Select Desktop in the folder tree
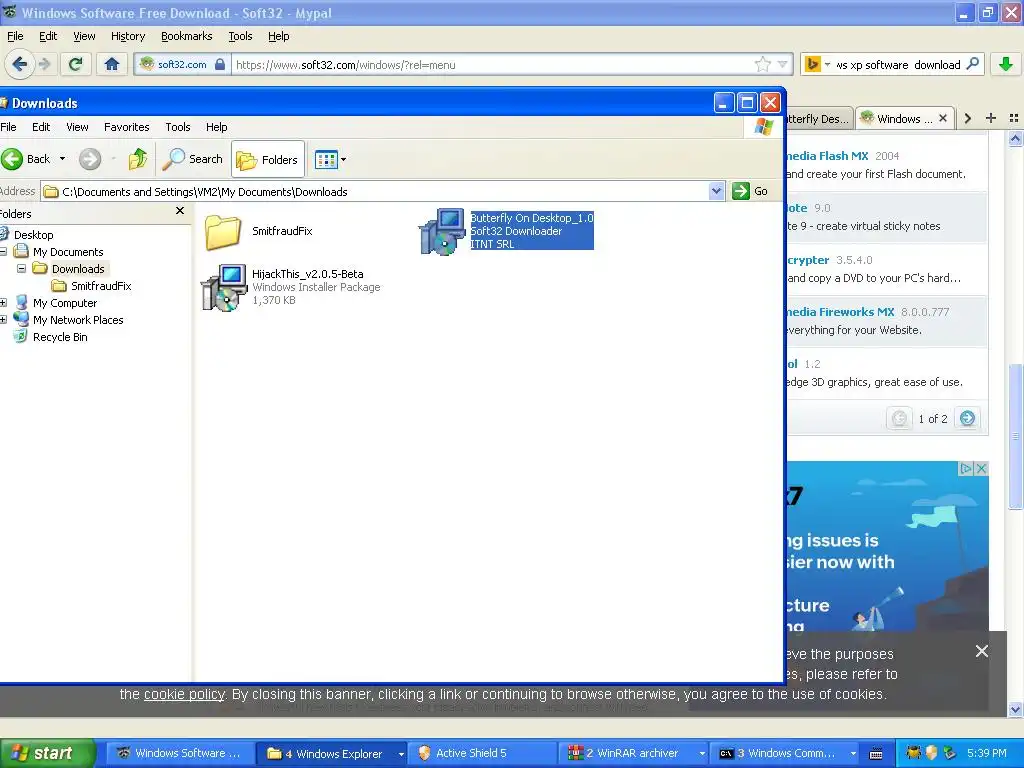This screenshot has height=768, width=1024. point(33,235)
